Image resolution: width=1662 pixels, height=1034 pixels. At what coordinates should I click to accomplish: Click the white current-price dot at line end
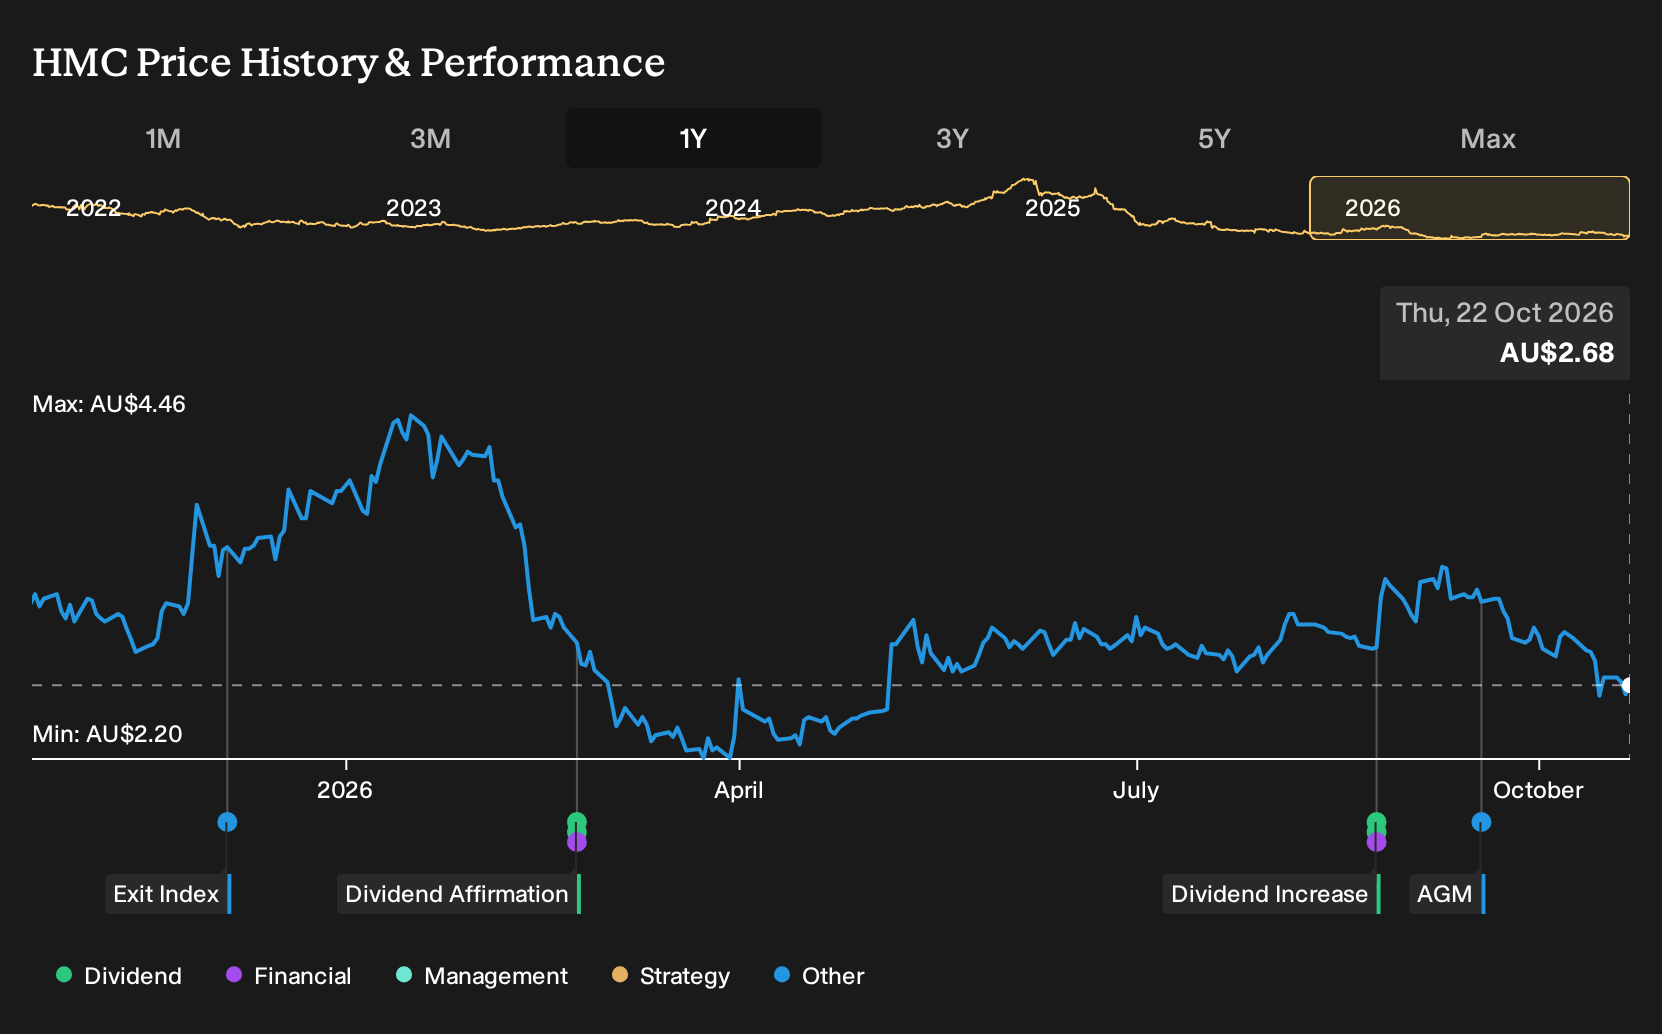click(1627, 685)
